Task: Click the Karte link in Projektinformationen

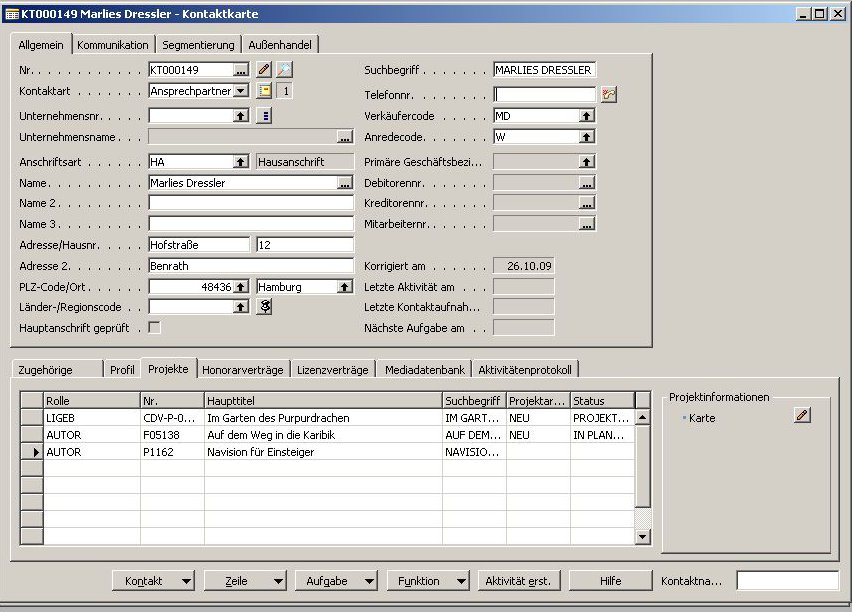Action: tap(701, 418)
